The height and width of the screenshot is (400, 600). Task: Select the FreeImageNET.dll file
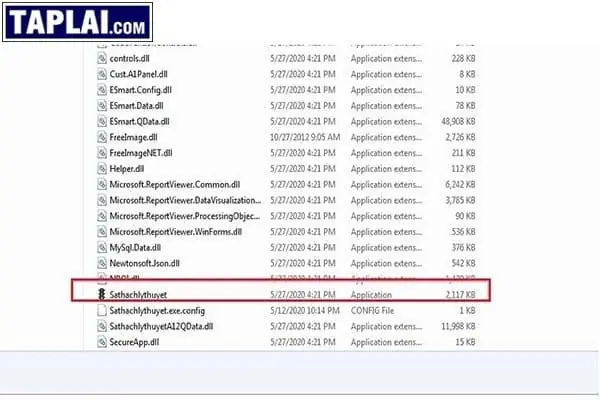point(141,153)
